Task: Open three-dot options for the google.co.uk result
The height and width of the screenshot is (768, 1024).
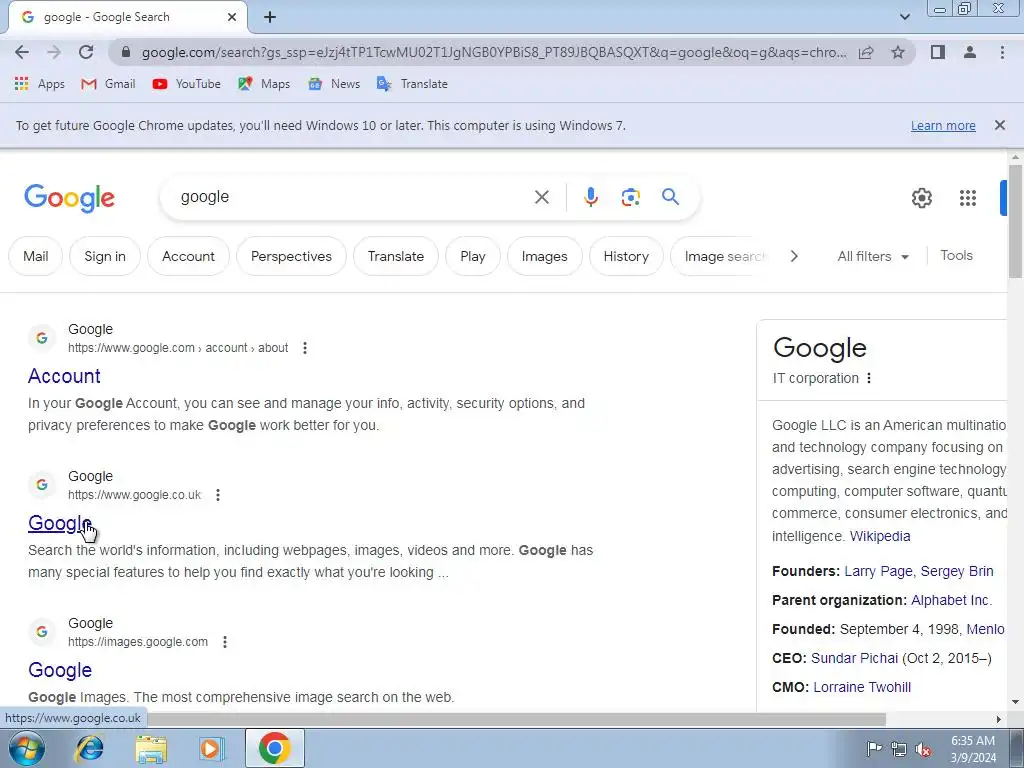Action: (x=217, y=495)
